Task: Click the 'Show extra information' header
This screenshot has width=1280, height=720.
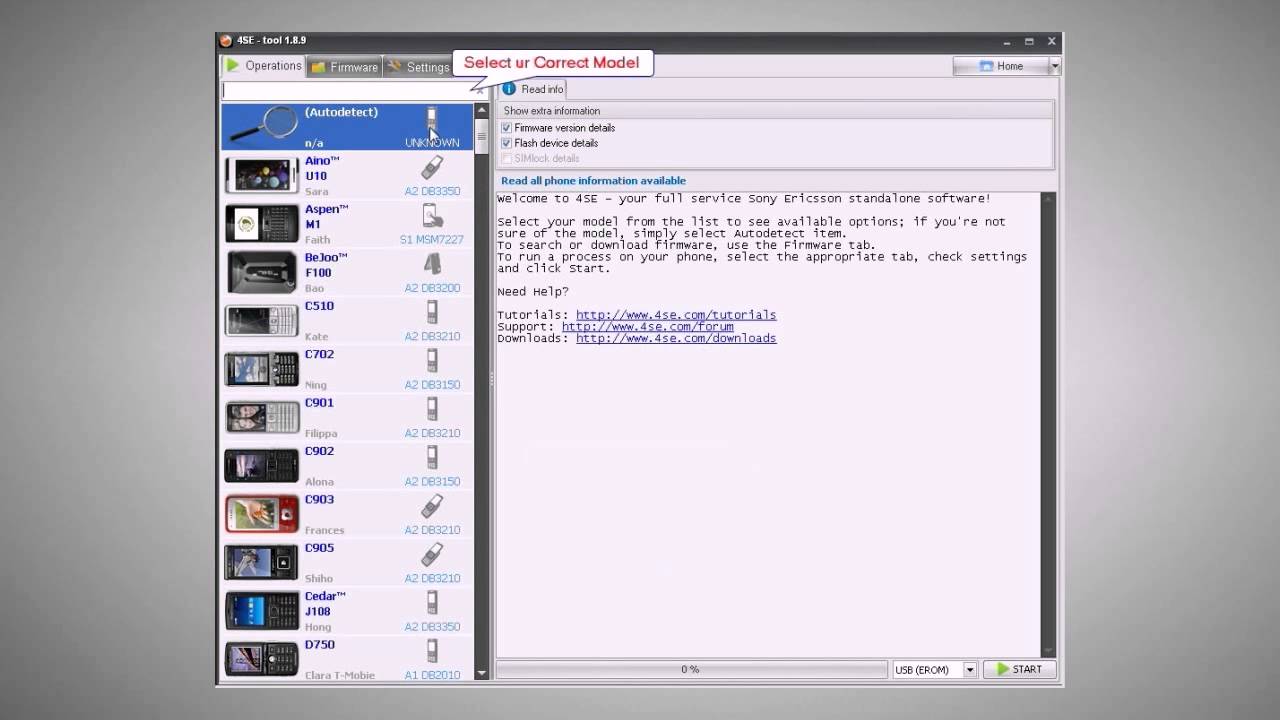Action: point(552,111)
